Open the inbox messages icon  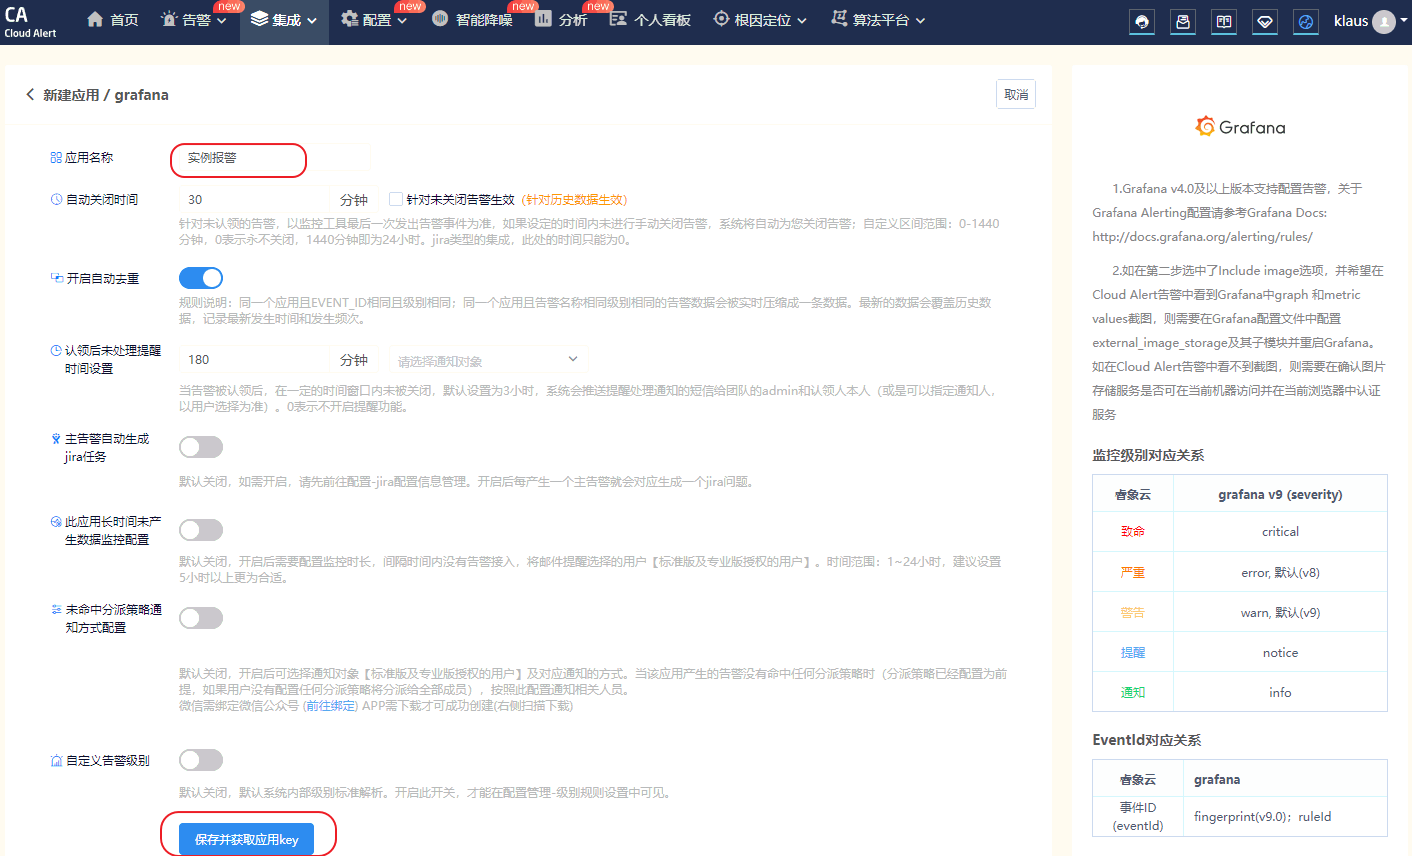tap(1183, 22)
